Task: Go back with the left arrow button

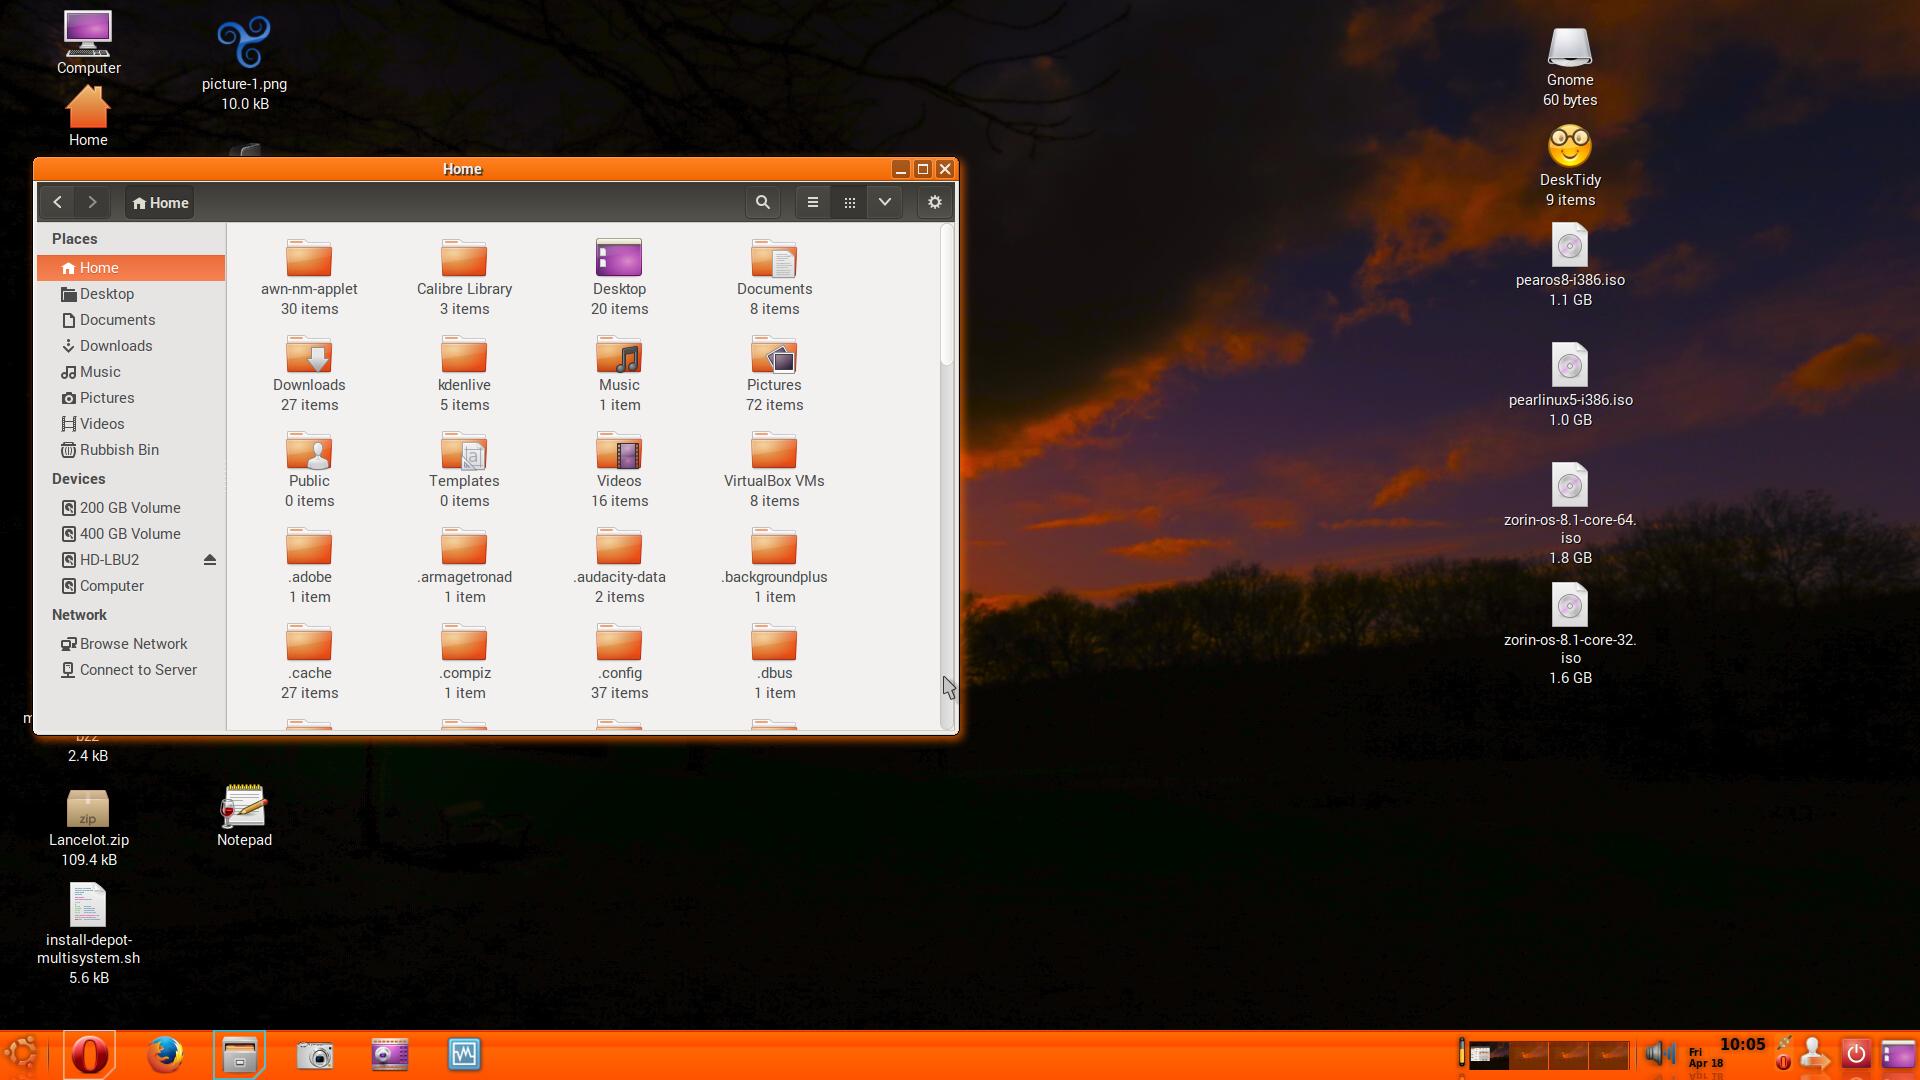Action: click(x=57, y=202)
